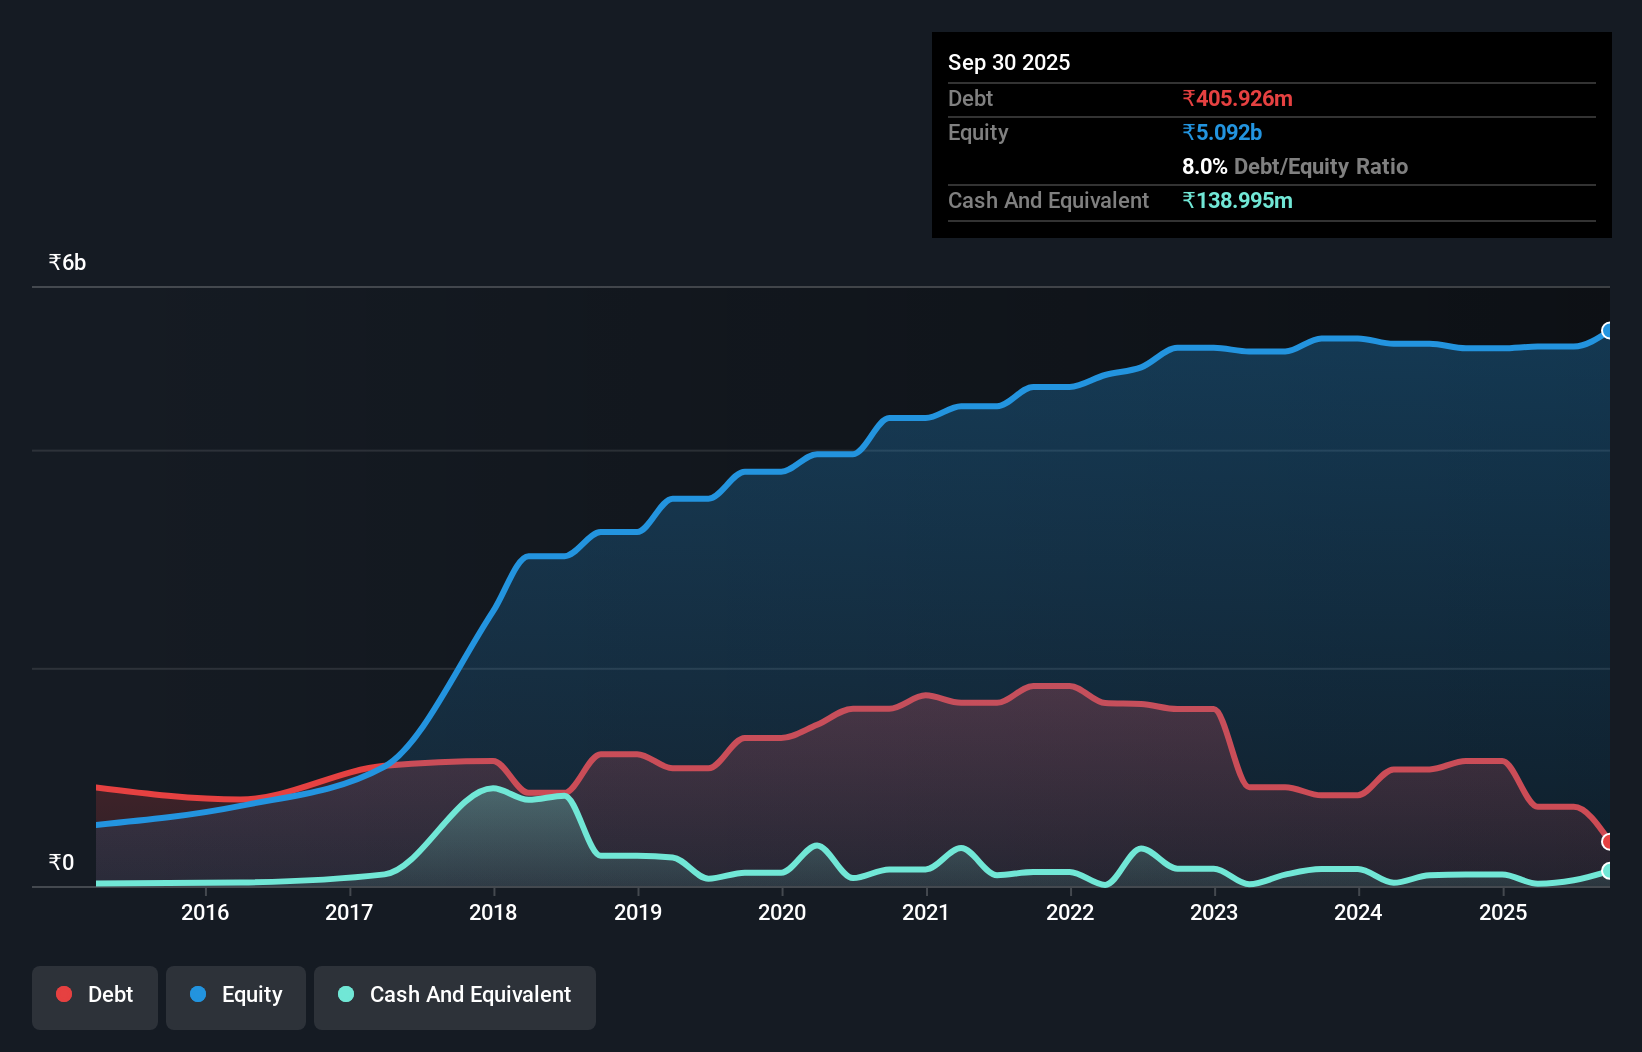Screen dimensions: 1642x1052
Task: Click the blue Equity legend dot
Action: [x=198, y=994]
